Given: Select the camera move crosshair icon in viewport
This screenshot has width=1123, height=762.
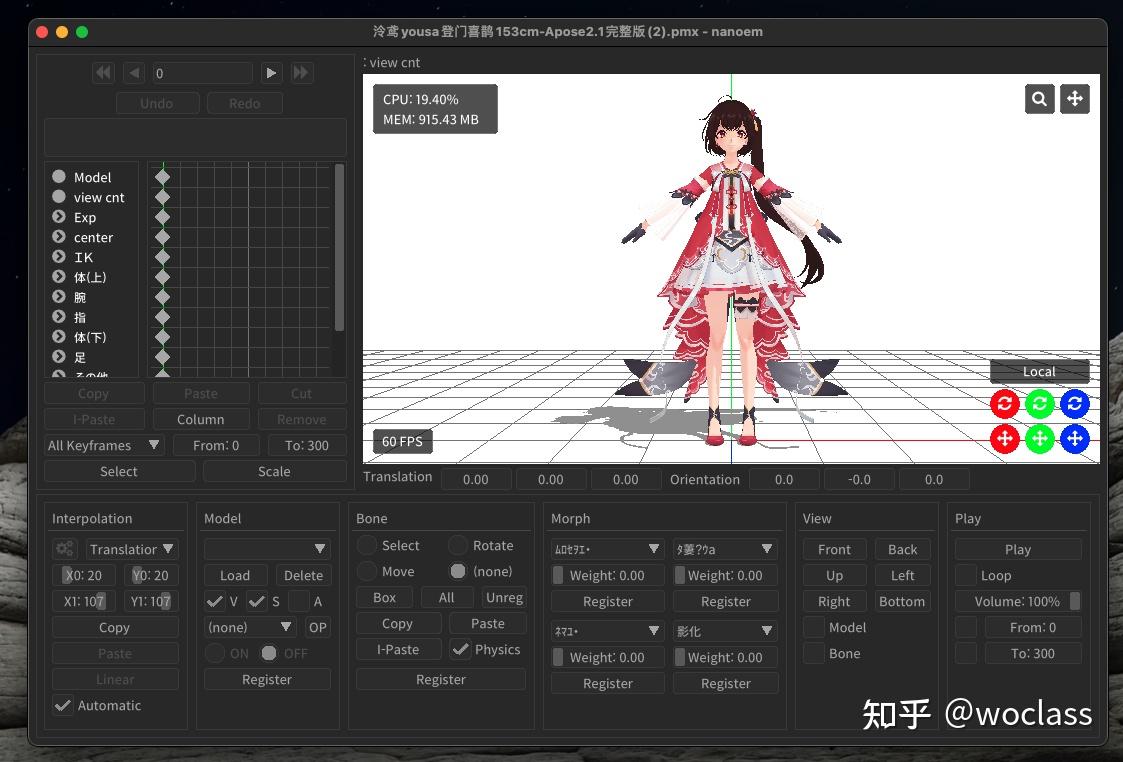Looking at the screenshot, I should point(1075,98).
